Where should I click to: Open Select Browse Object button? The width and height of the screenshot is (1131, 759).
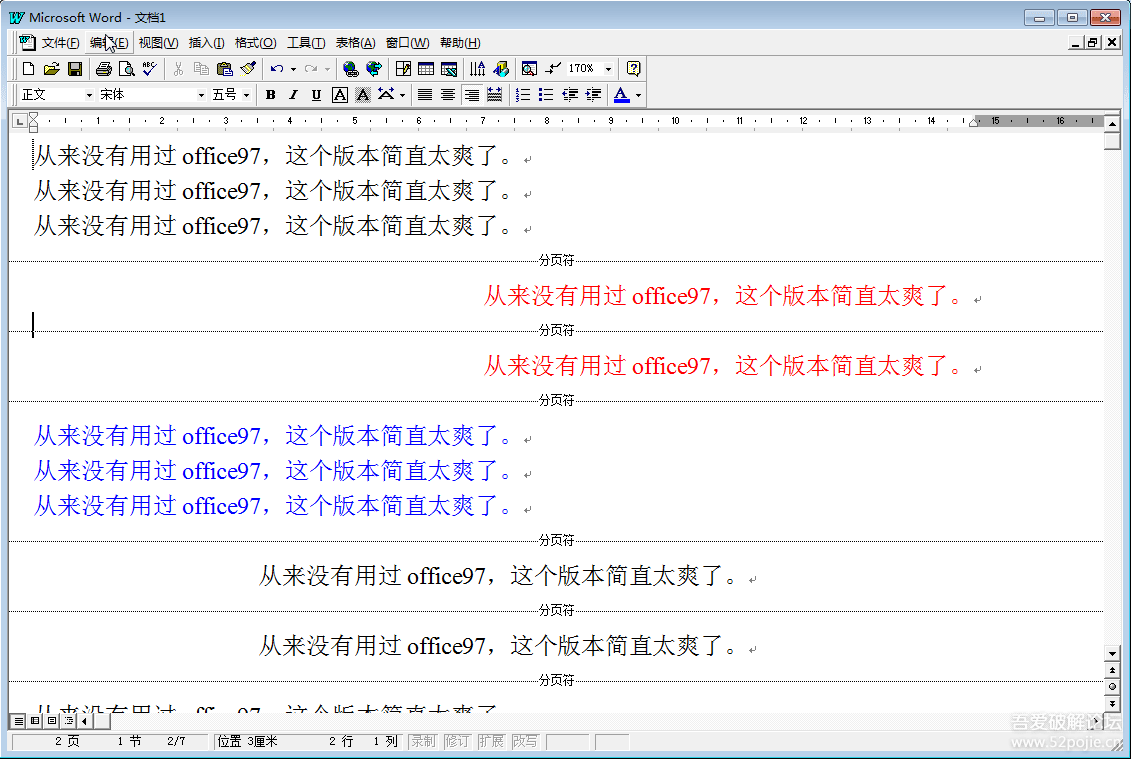(x=1112, y=687)
